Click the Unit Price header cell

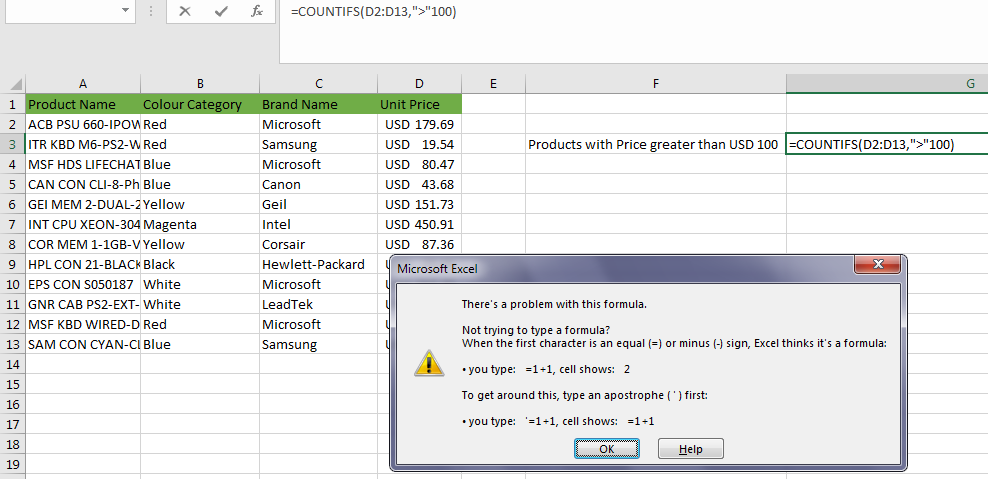(x=420, y=104)
